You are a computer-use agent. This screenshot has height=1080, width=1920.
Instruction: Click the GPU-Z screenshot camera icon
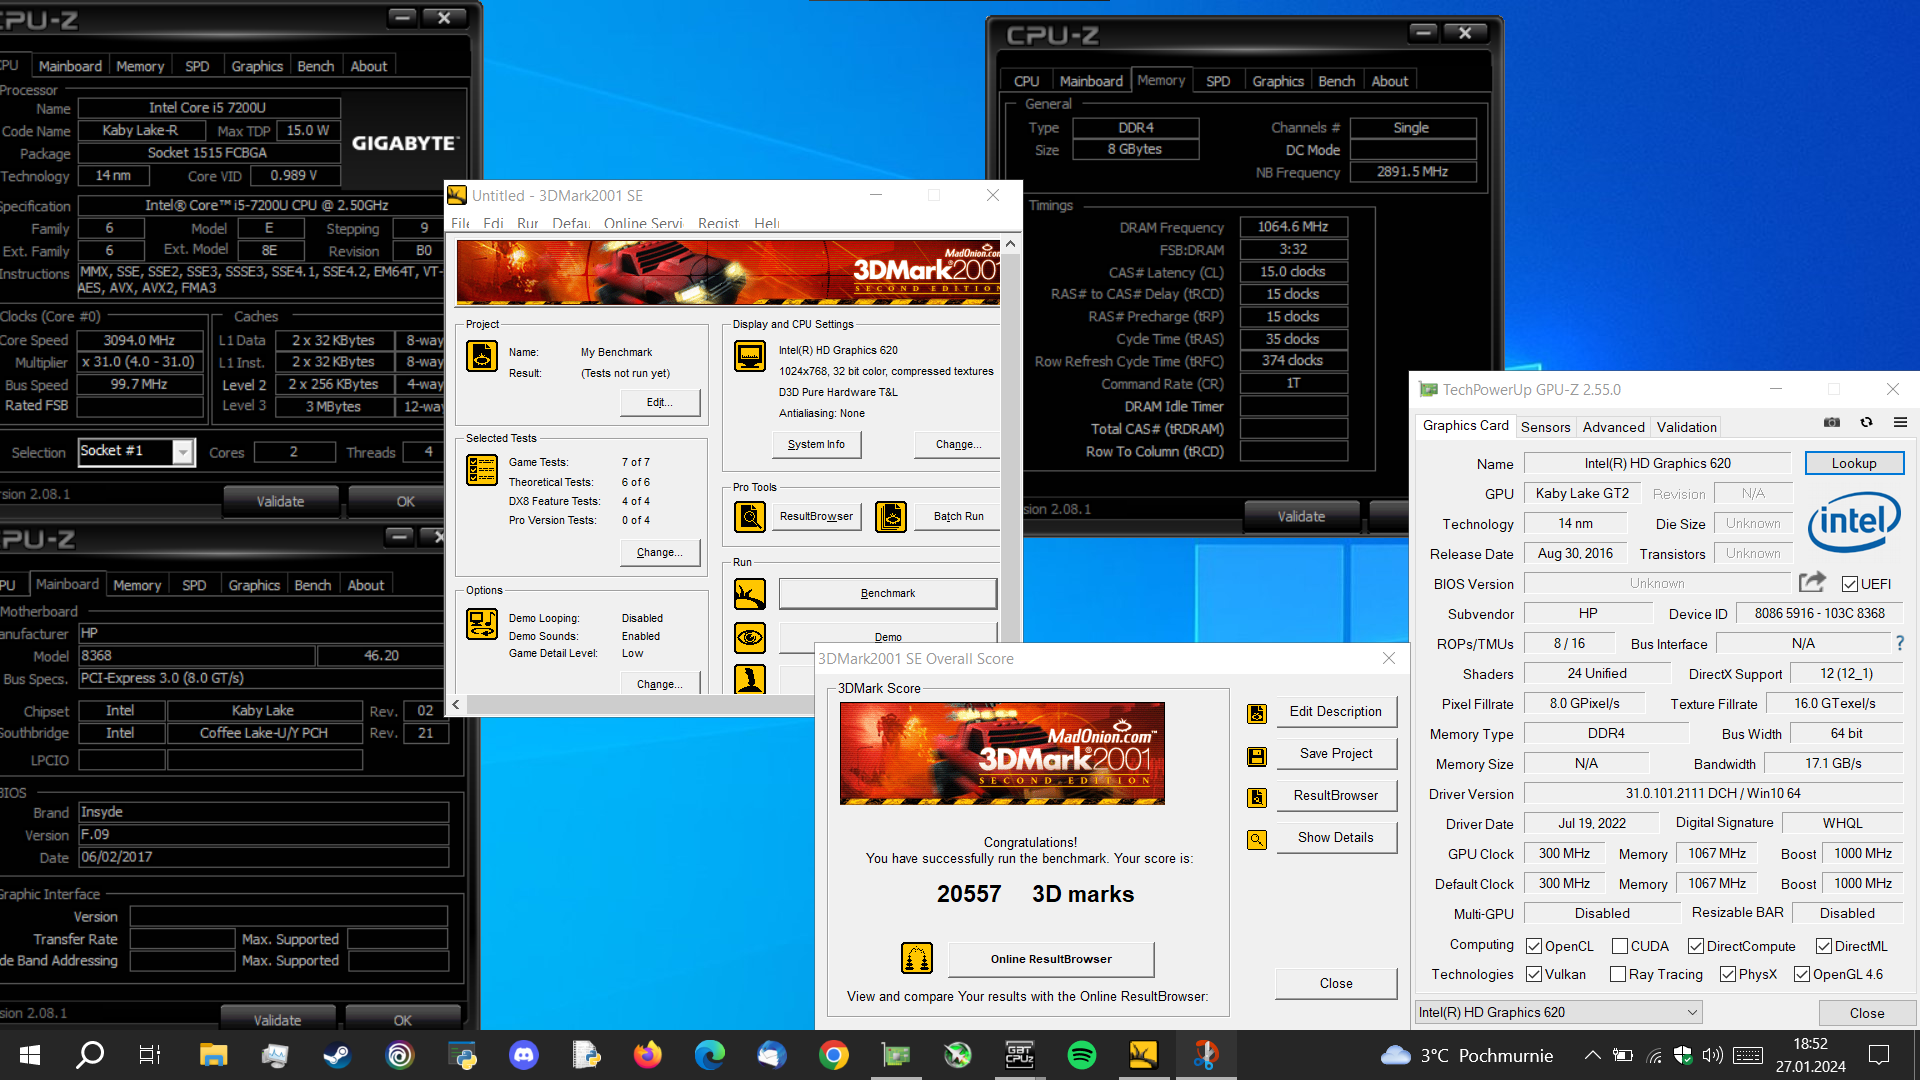[1832, 423]
